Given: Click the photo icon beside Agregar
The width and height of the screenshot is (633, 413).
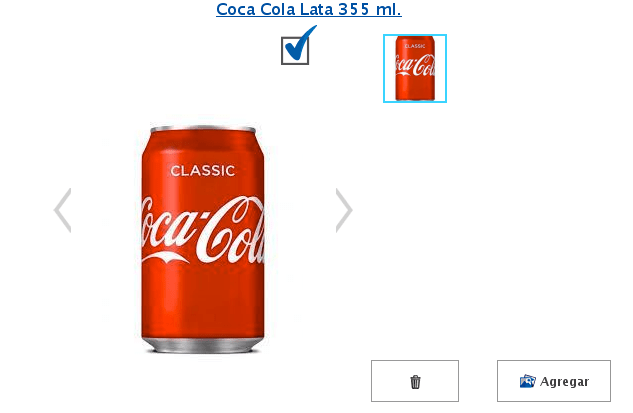Looking at the screenshot, I should tap(527, 381).
